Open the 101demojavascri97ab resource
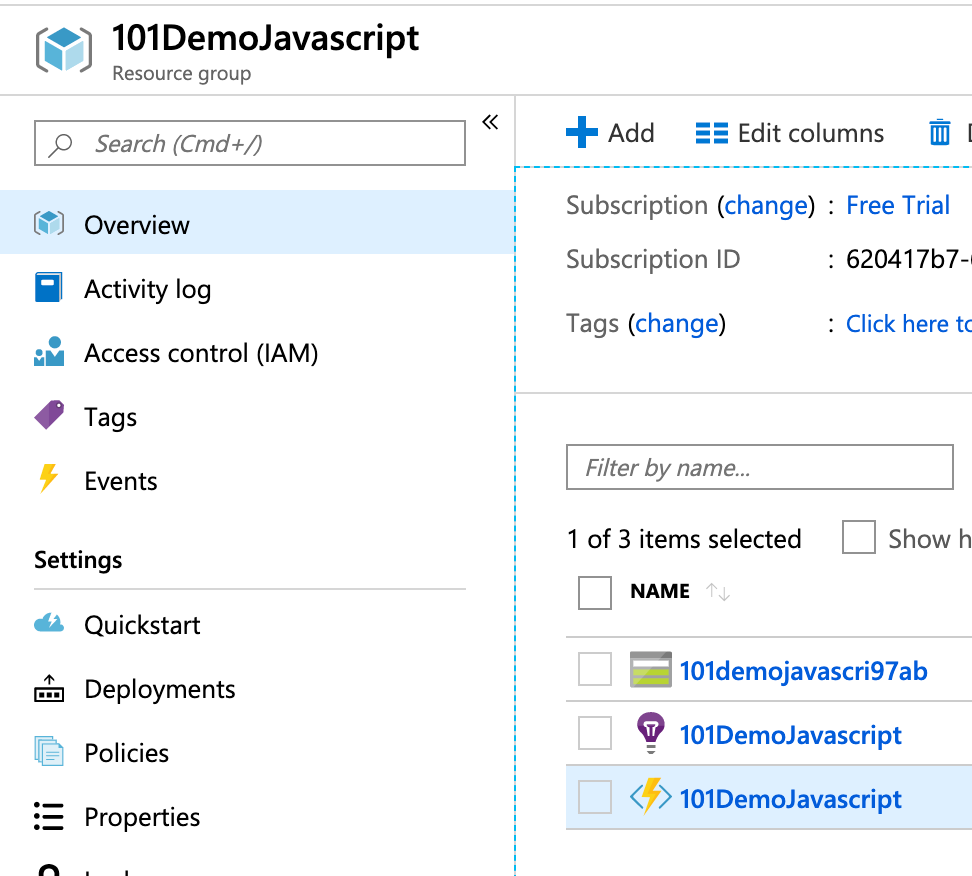 pos(803,671)
